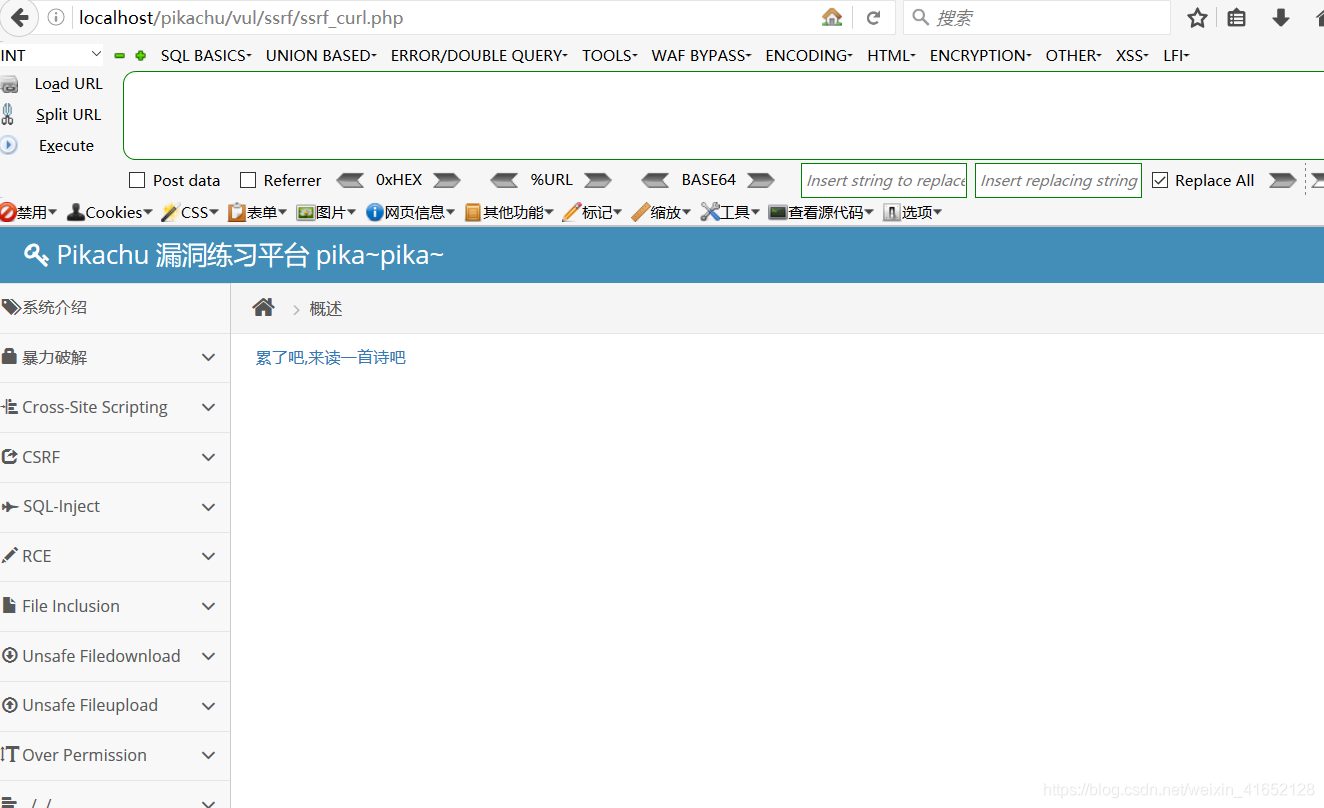1324x808 pixels.
Task: Click the HackBar Split URL icon
Action: (x=8, y=114)
